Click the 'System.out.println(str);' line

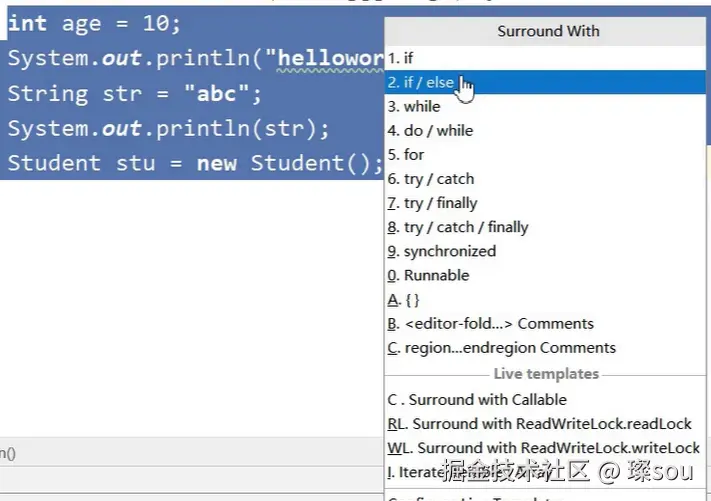point(168,129)
